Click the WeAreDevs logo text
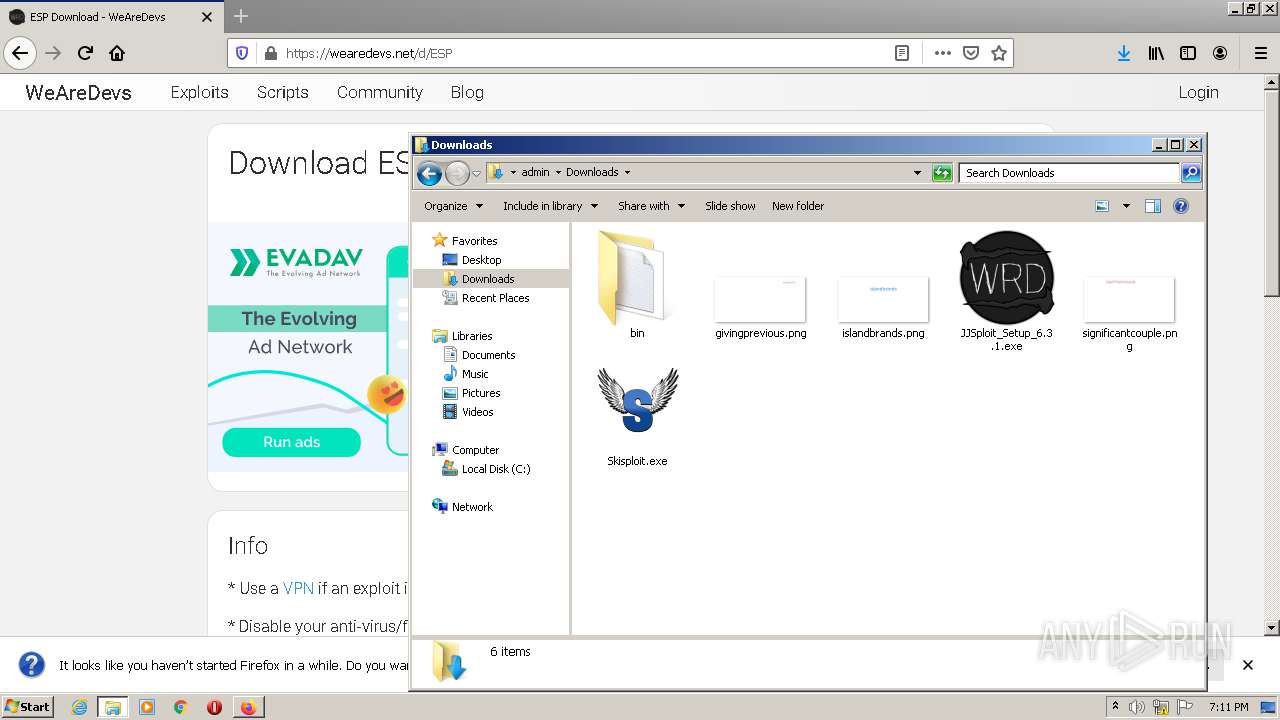 click(78, 92)
